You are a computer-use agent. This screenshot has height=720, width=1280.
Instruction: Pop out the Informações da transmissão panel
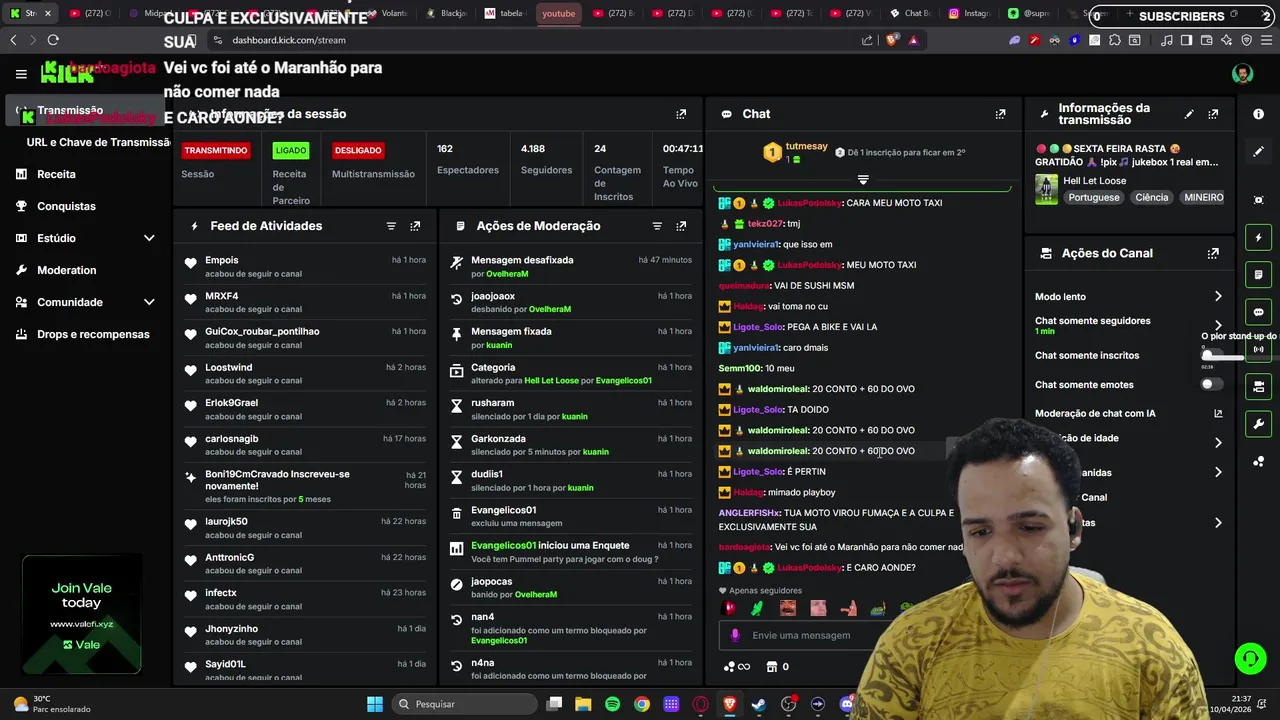pos(1213,114)
